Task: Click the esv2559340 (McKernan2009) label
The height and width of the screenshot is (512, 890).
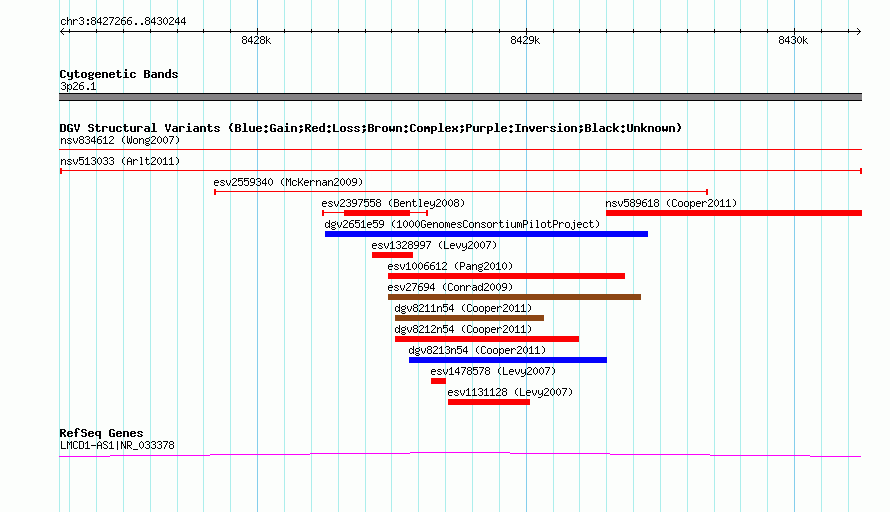Action: coord(288,182)
